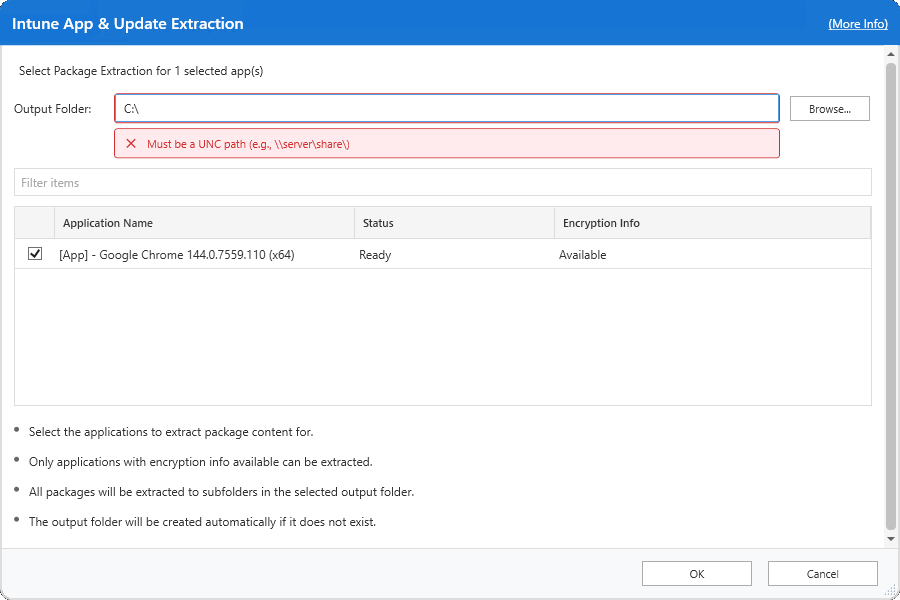The image size is (900, 600).
Task: Click the blank checkbox column header
Action: tap(35, 222)
